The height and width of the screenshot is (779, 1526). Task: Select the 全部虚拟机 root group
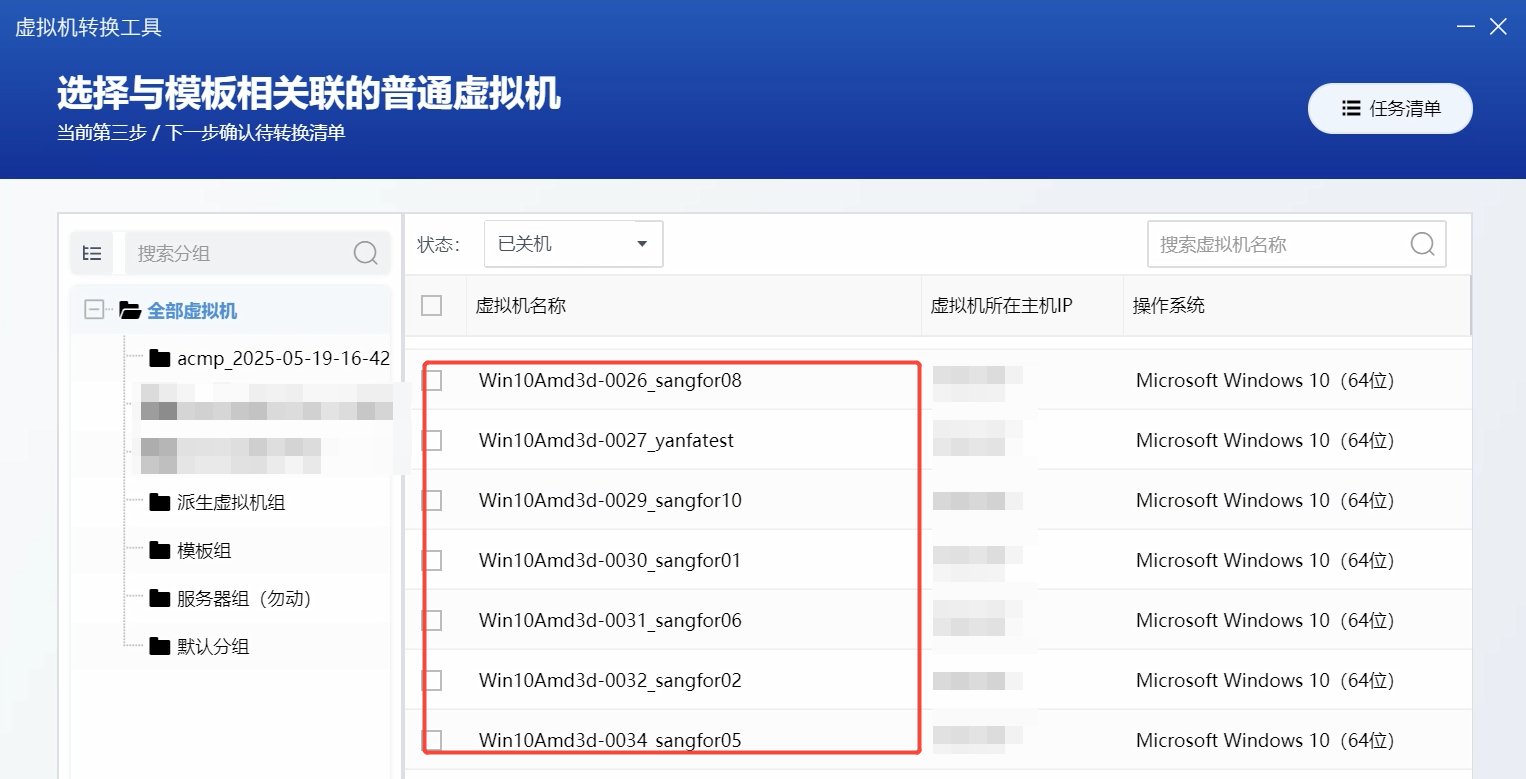tap(192, 311)
